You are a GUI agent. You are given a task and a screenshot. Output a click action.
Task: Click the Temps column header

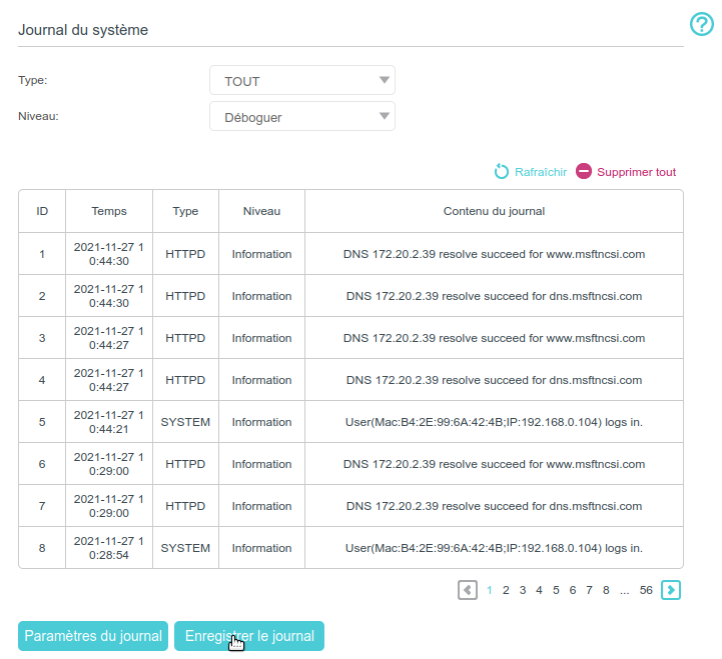pyautogui.click(x=109, y=211)
